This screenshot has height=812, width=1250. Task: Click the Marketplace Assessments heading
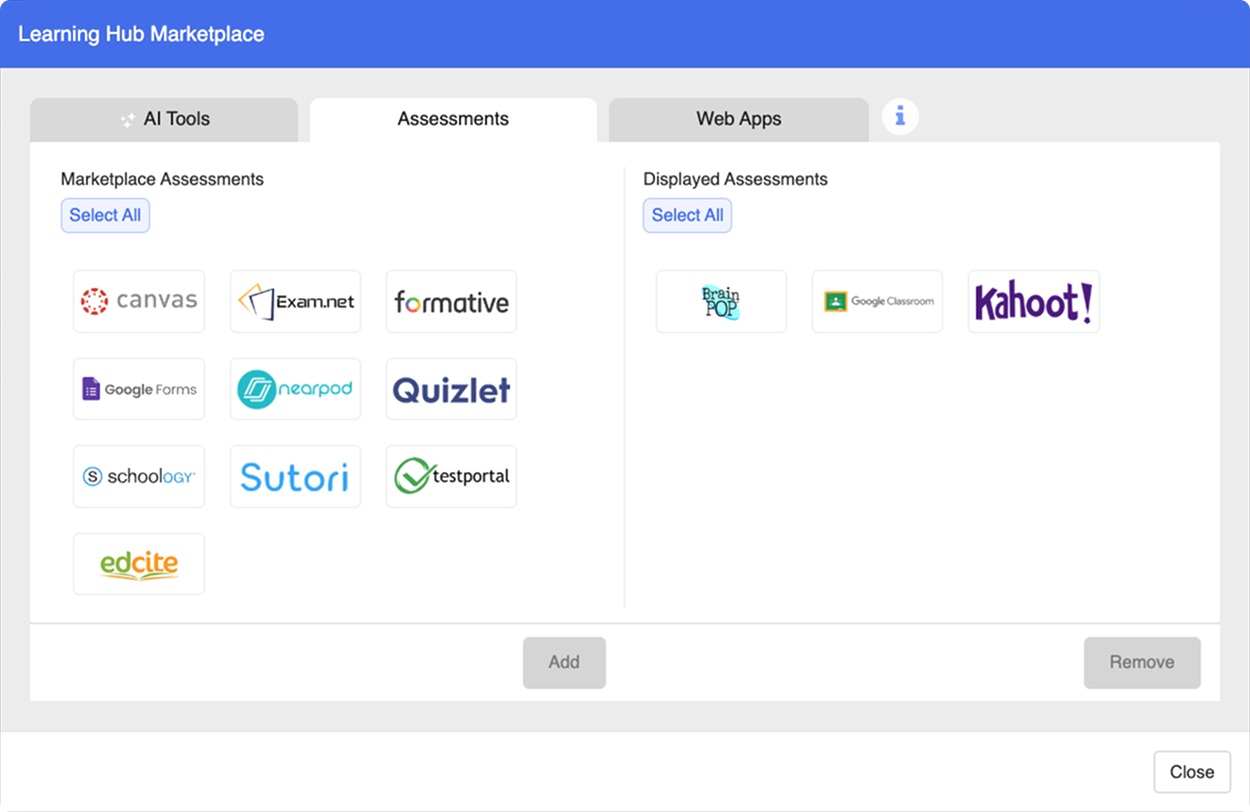pos(162,179)
